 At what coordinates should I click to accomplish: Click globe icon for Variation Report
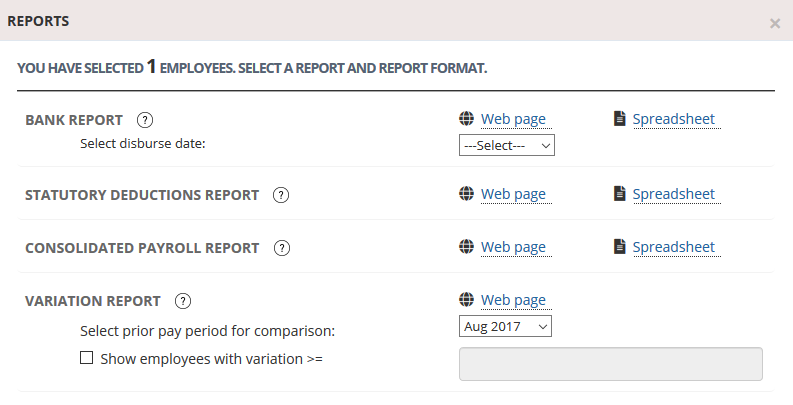[x=466, y=300]
